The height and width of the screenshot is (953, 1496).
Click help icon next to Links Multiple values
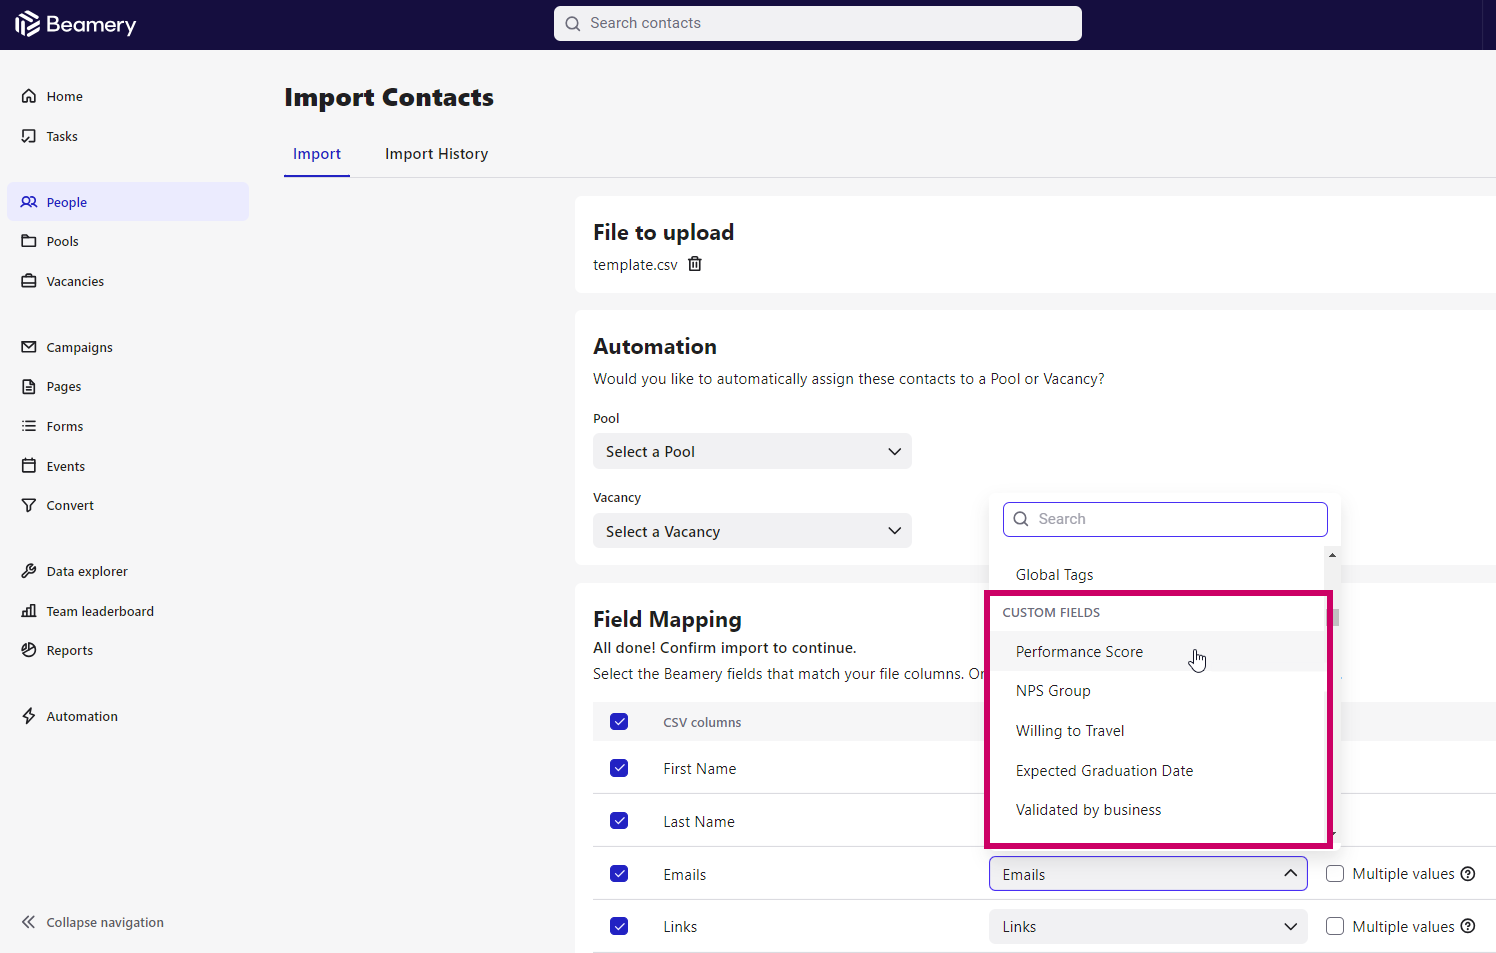(x=1468, y=926)
